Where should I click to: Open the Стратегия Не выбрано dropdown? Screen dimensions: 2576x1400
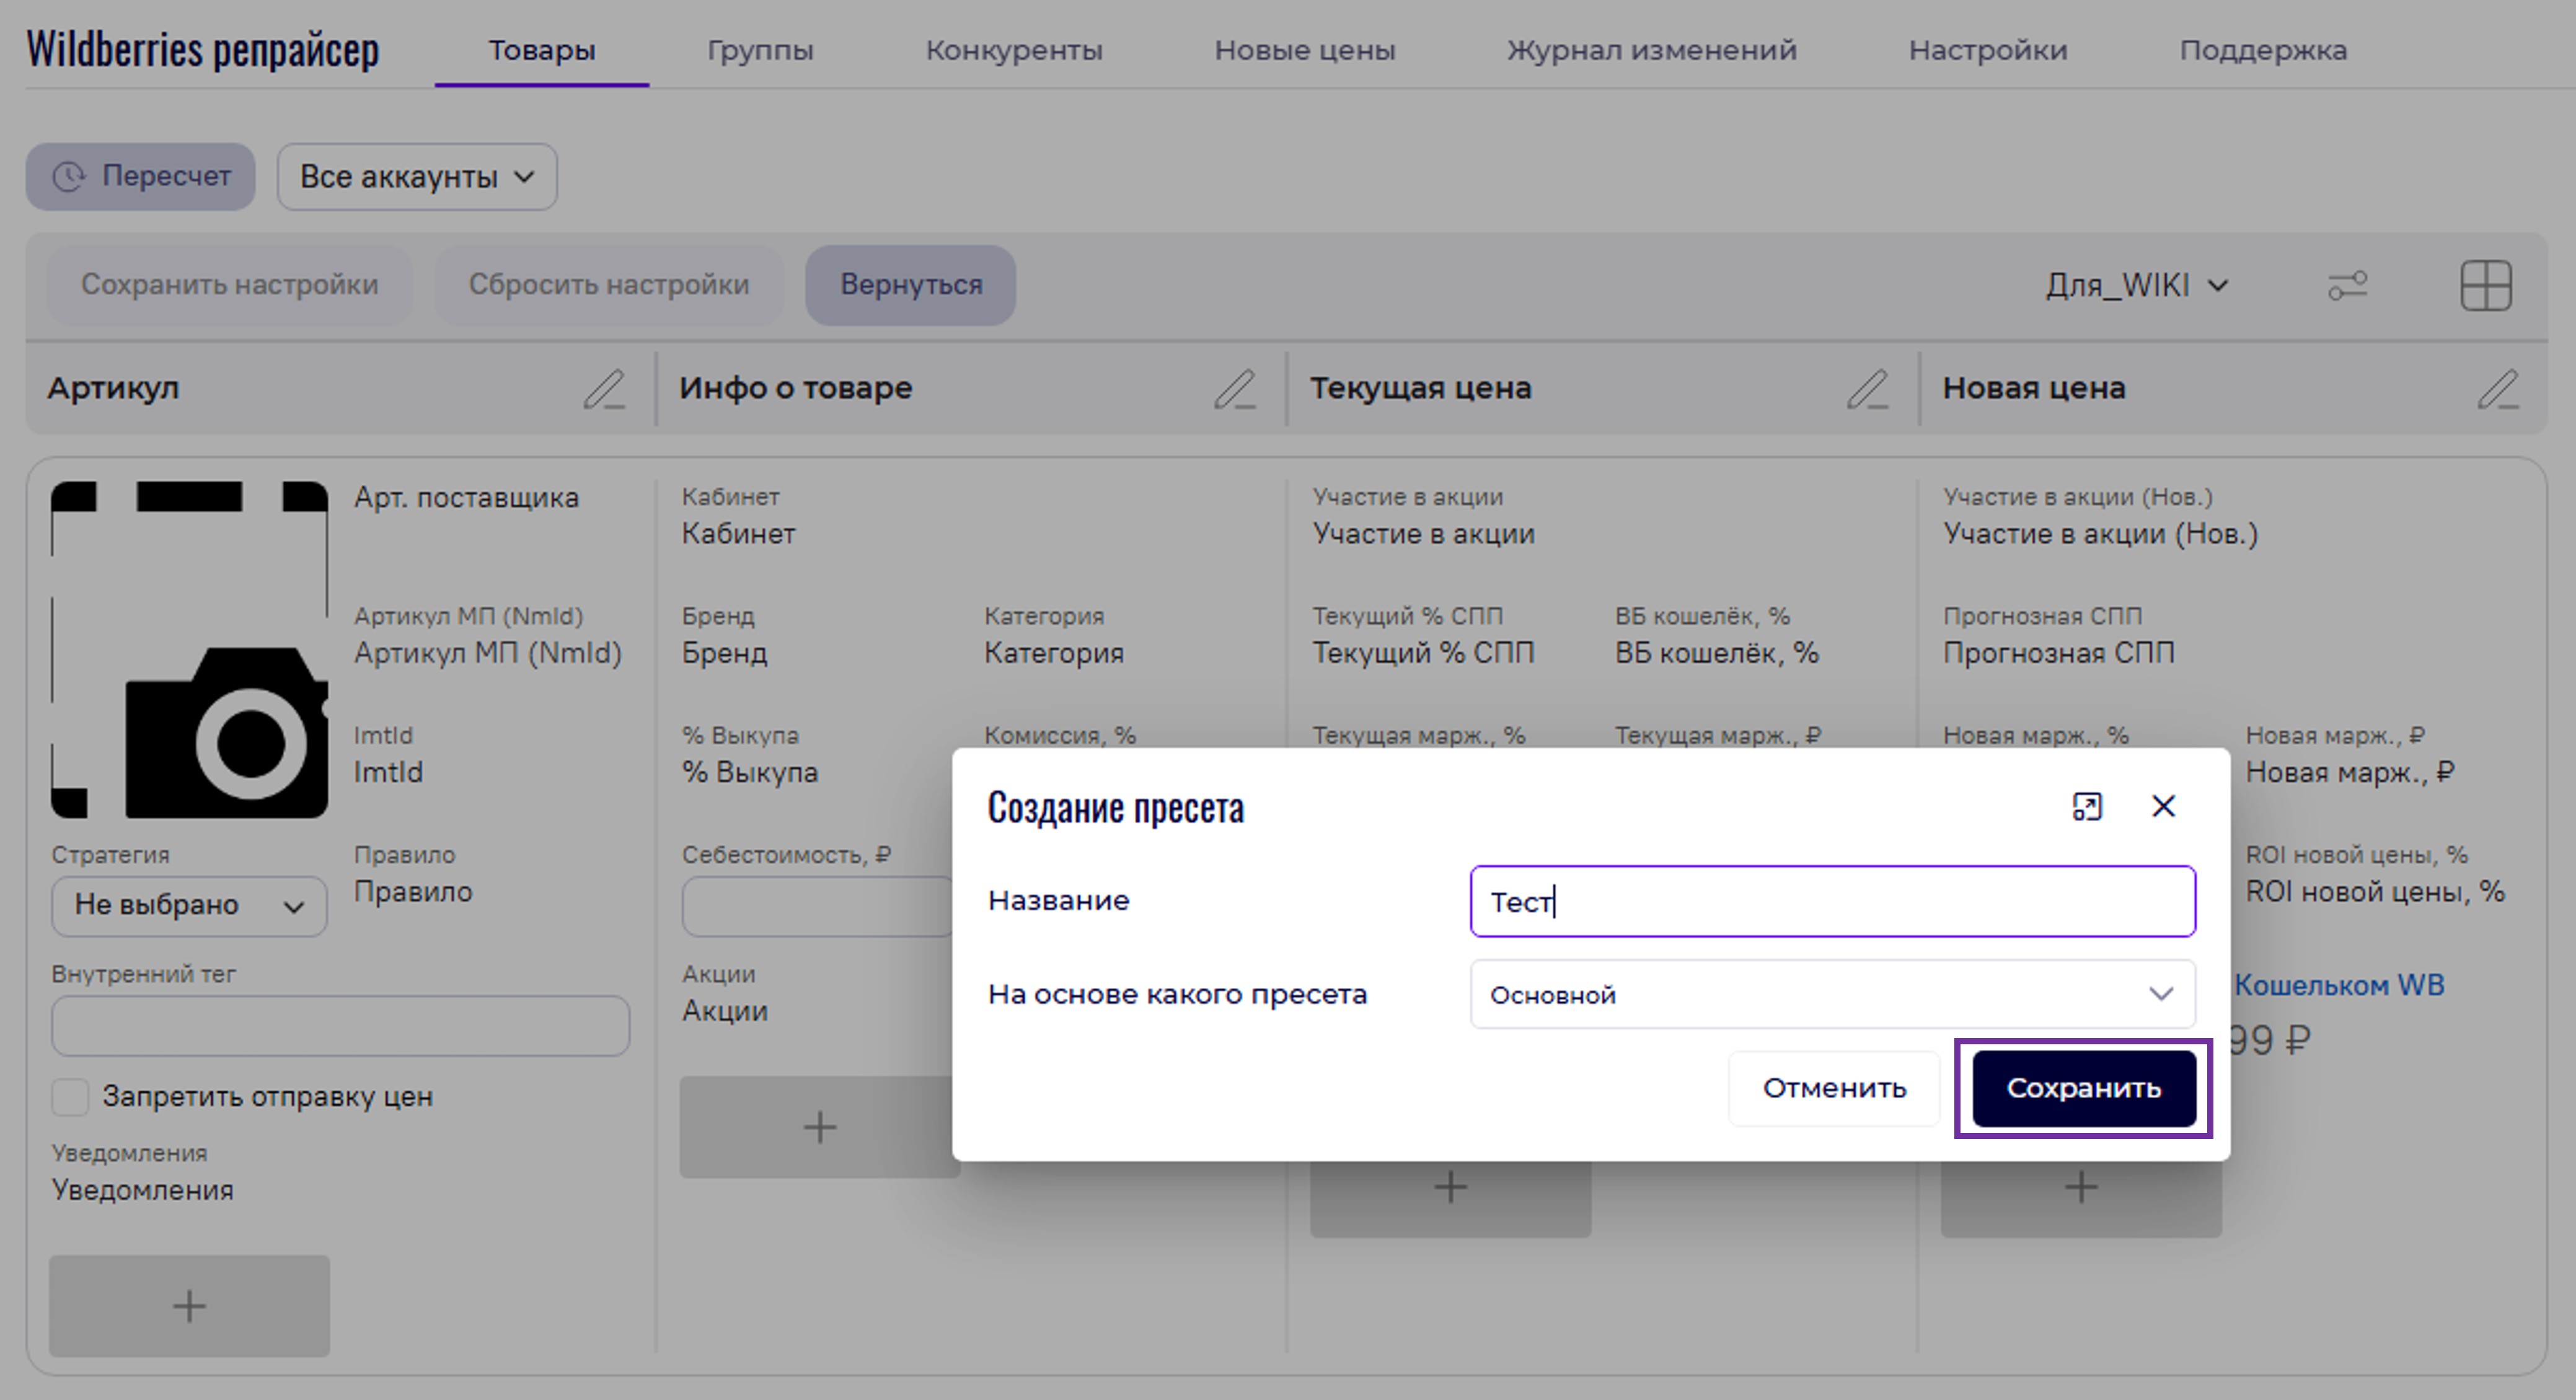click(x=189, y=906)
